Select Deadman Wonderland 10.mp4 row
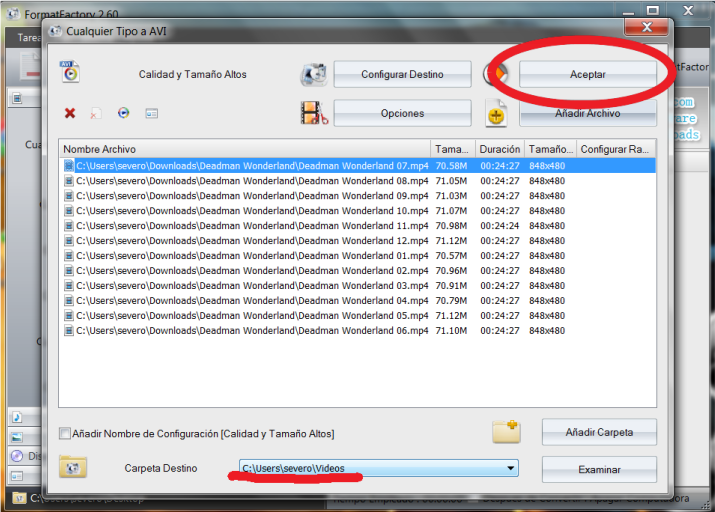 point(358,211)
